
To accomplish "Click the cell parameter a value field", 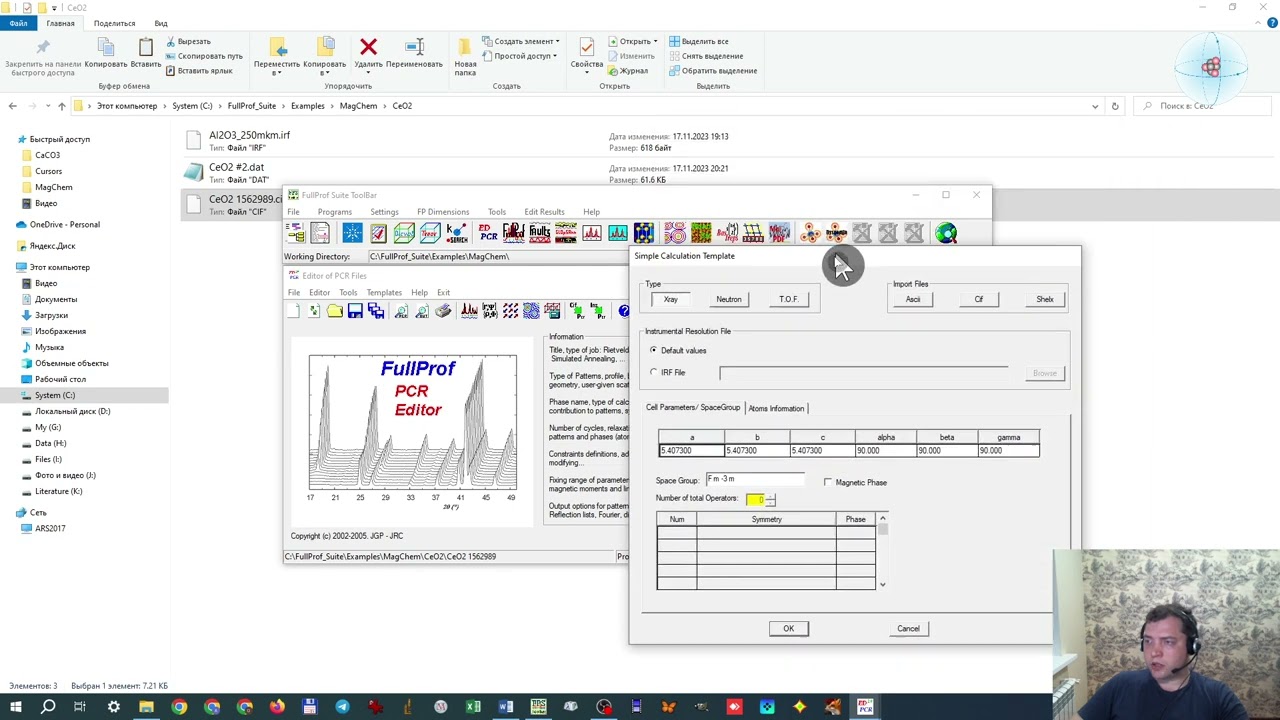I will tap(691, 451).
